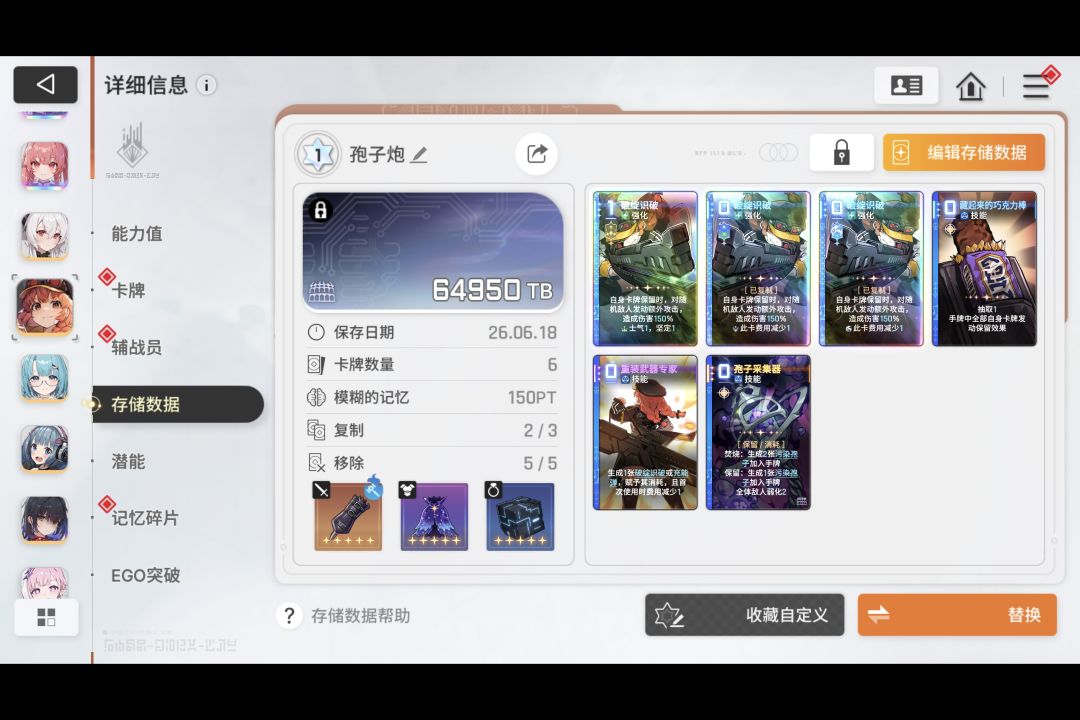Select 存储数据 menu item

tap(178, 404)
